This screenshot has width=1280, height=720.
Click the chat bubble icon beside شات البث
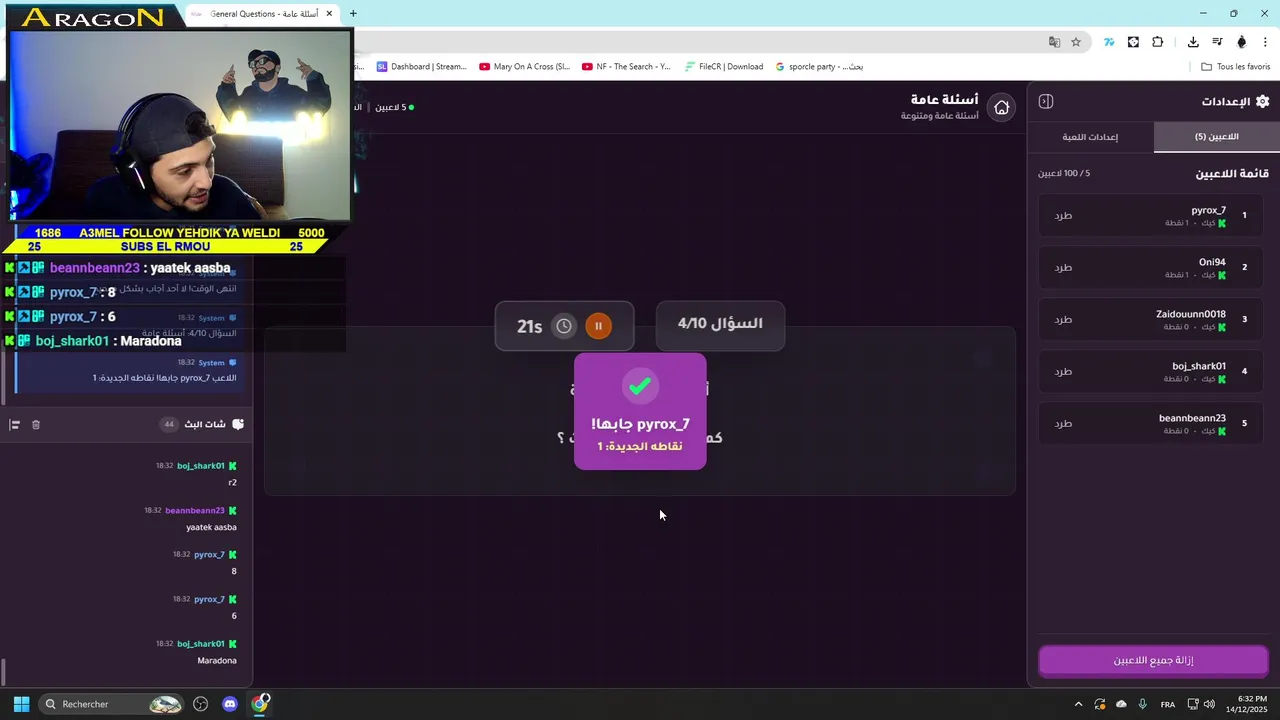238,424
